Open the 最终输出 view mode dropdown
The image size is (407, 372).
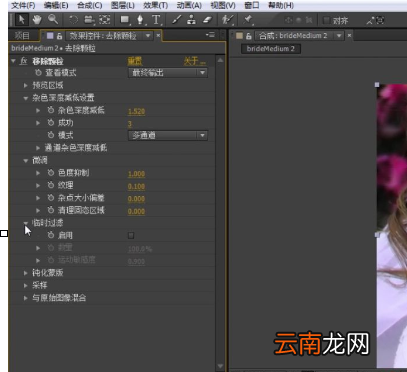click(168, 73)
